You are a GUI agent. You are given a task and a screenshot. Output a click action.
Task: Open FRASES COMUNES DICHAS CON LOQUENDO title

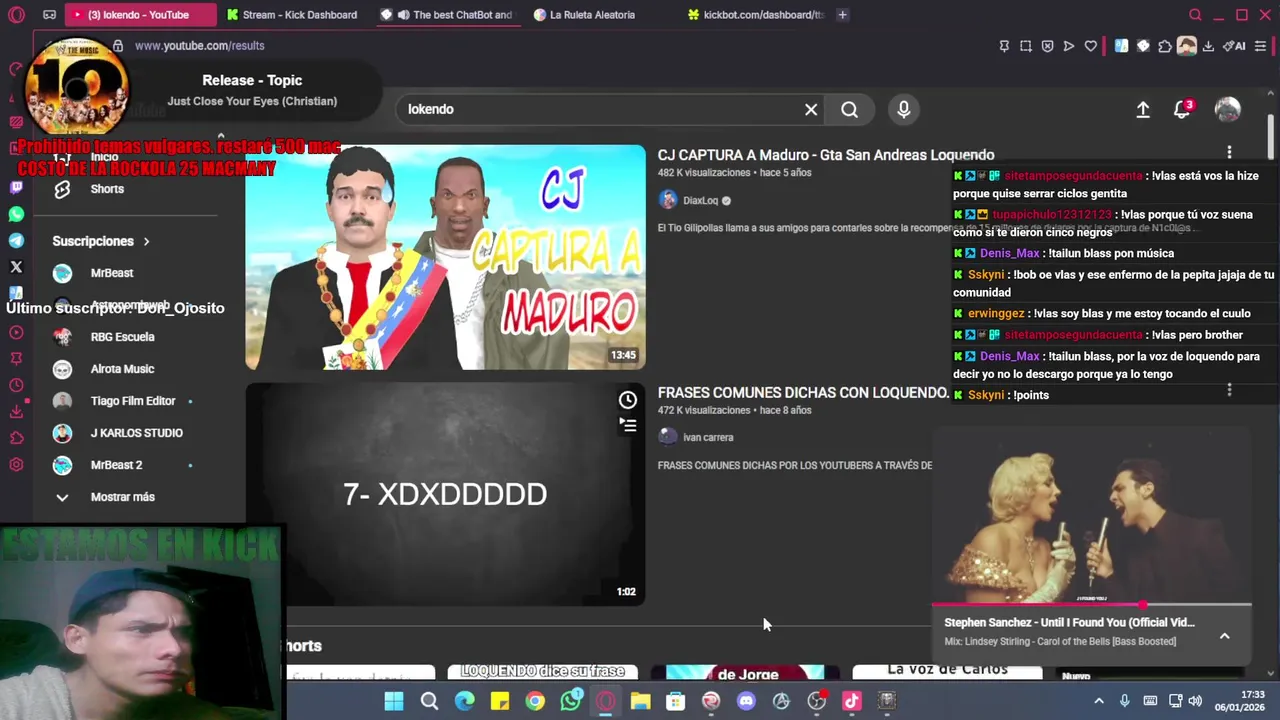coord(803,393)
